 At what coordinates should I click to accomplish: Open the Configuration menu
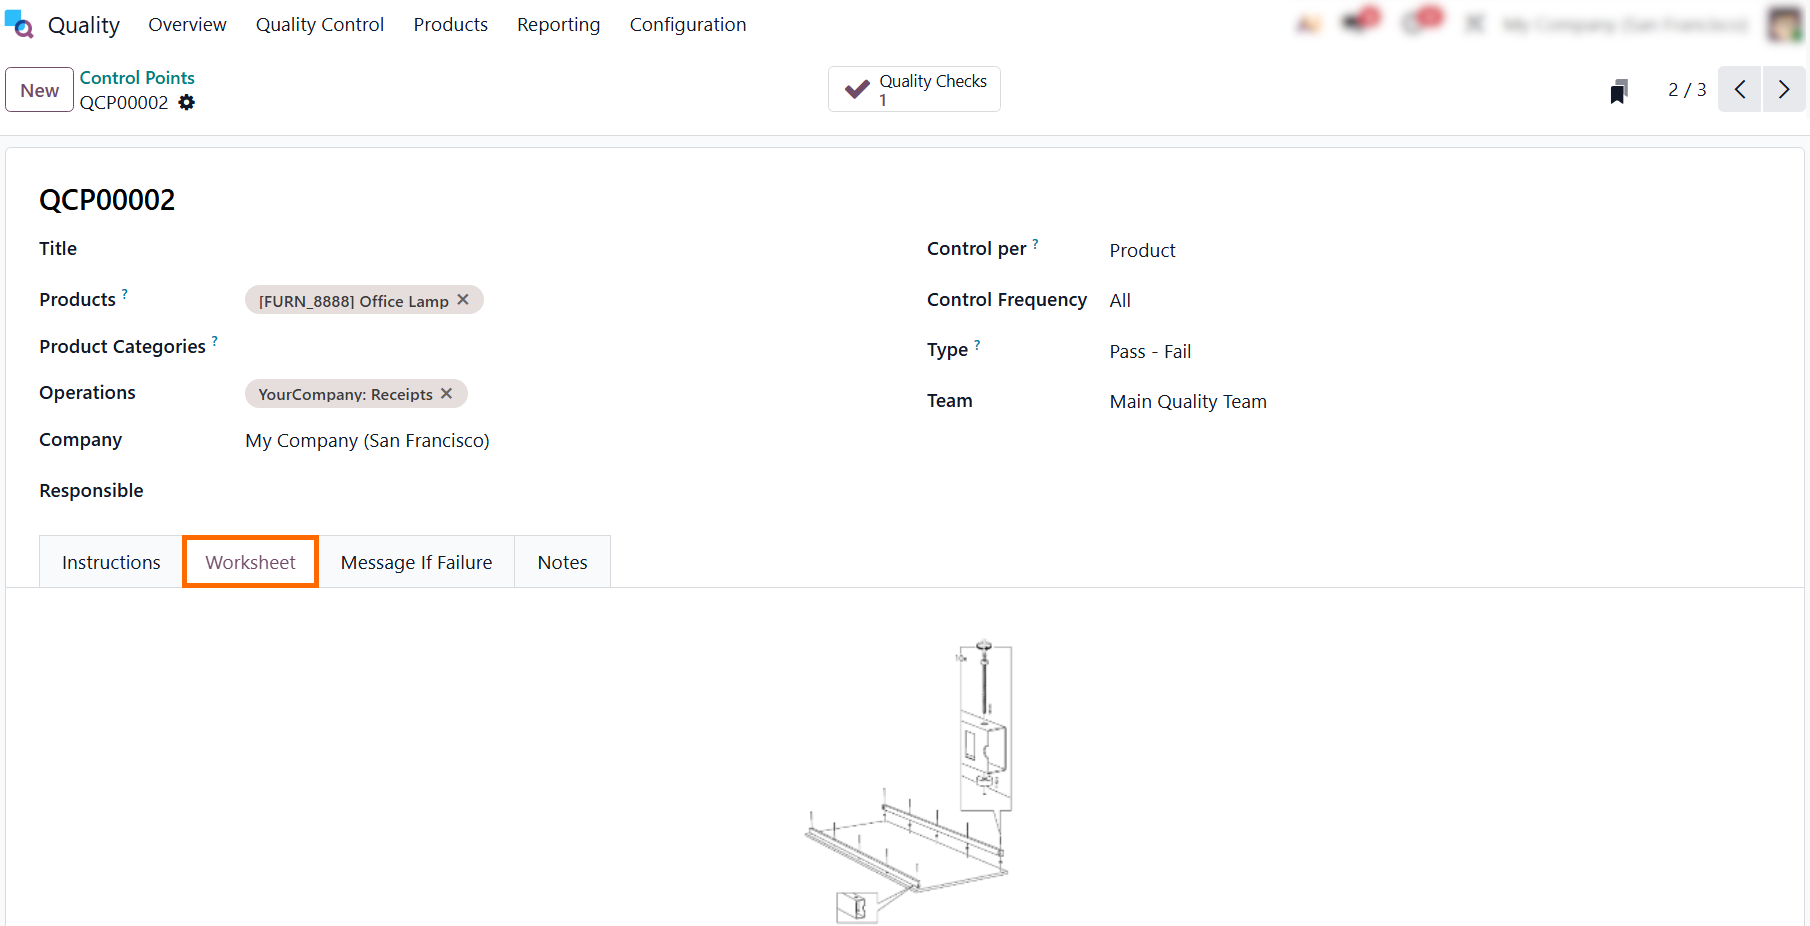click(x=688, y=24)
